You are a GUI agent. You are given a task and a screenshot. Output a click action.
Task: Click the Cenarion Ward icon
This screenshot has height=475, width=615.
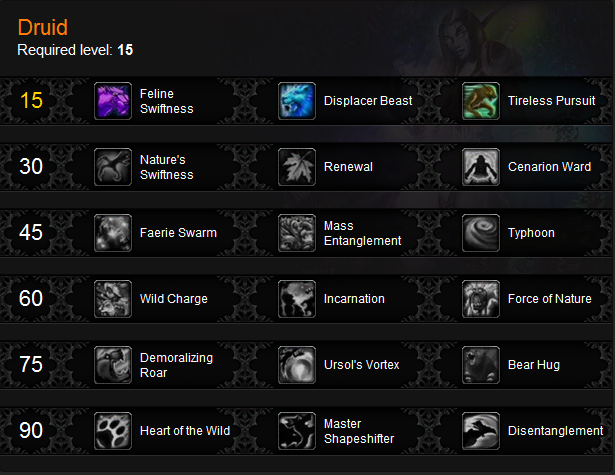pyautogui.click(x=481, y=167)
